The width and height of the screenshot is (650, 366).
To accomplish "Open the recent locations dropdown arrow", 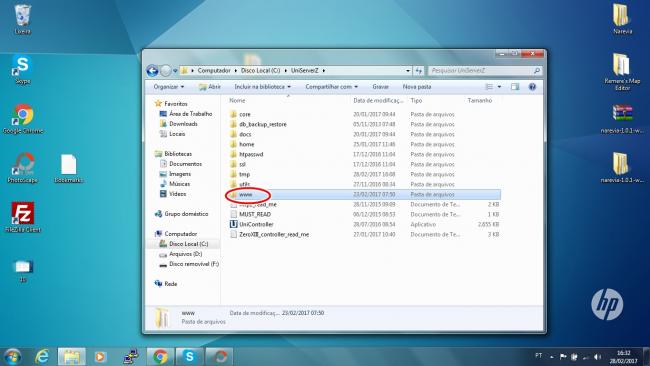I will [x=175, y=71].
